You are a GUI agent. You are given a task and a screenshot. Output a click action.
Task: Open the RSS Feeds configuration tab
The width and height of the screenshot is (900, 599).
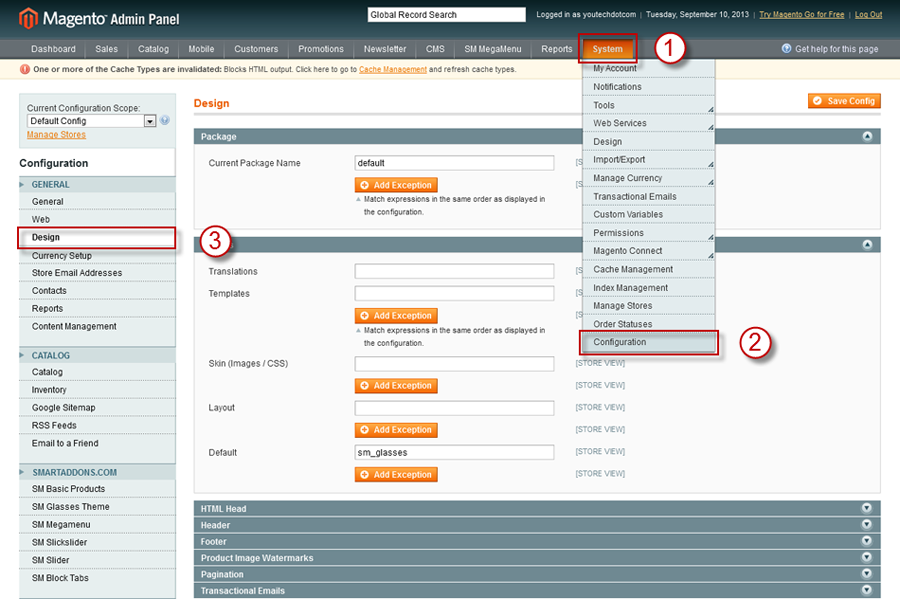[97, 426]
